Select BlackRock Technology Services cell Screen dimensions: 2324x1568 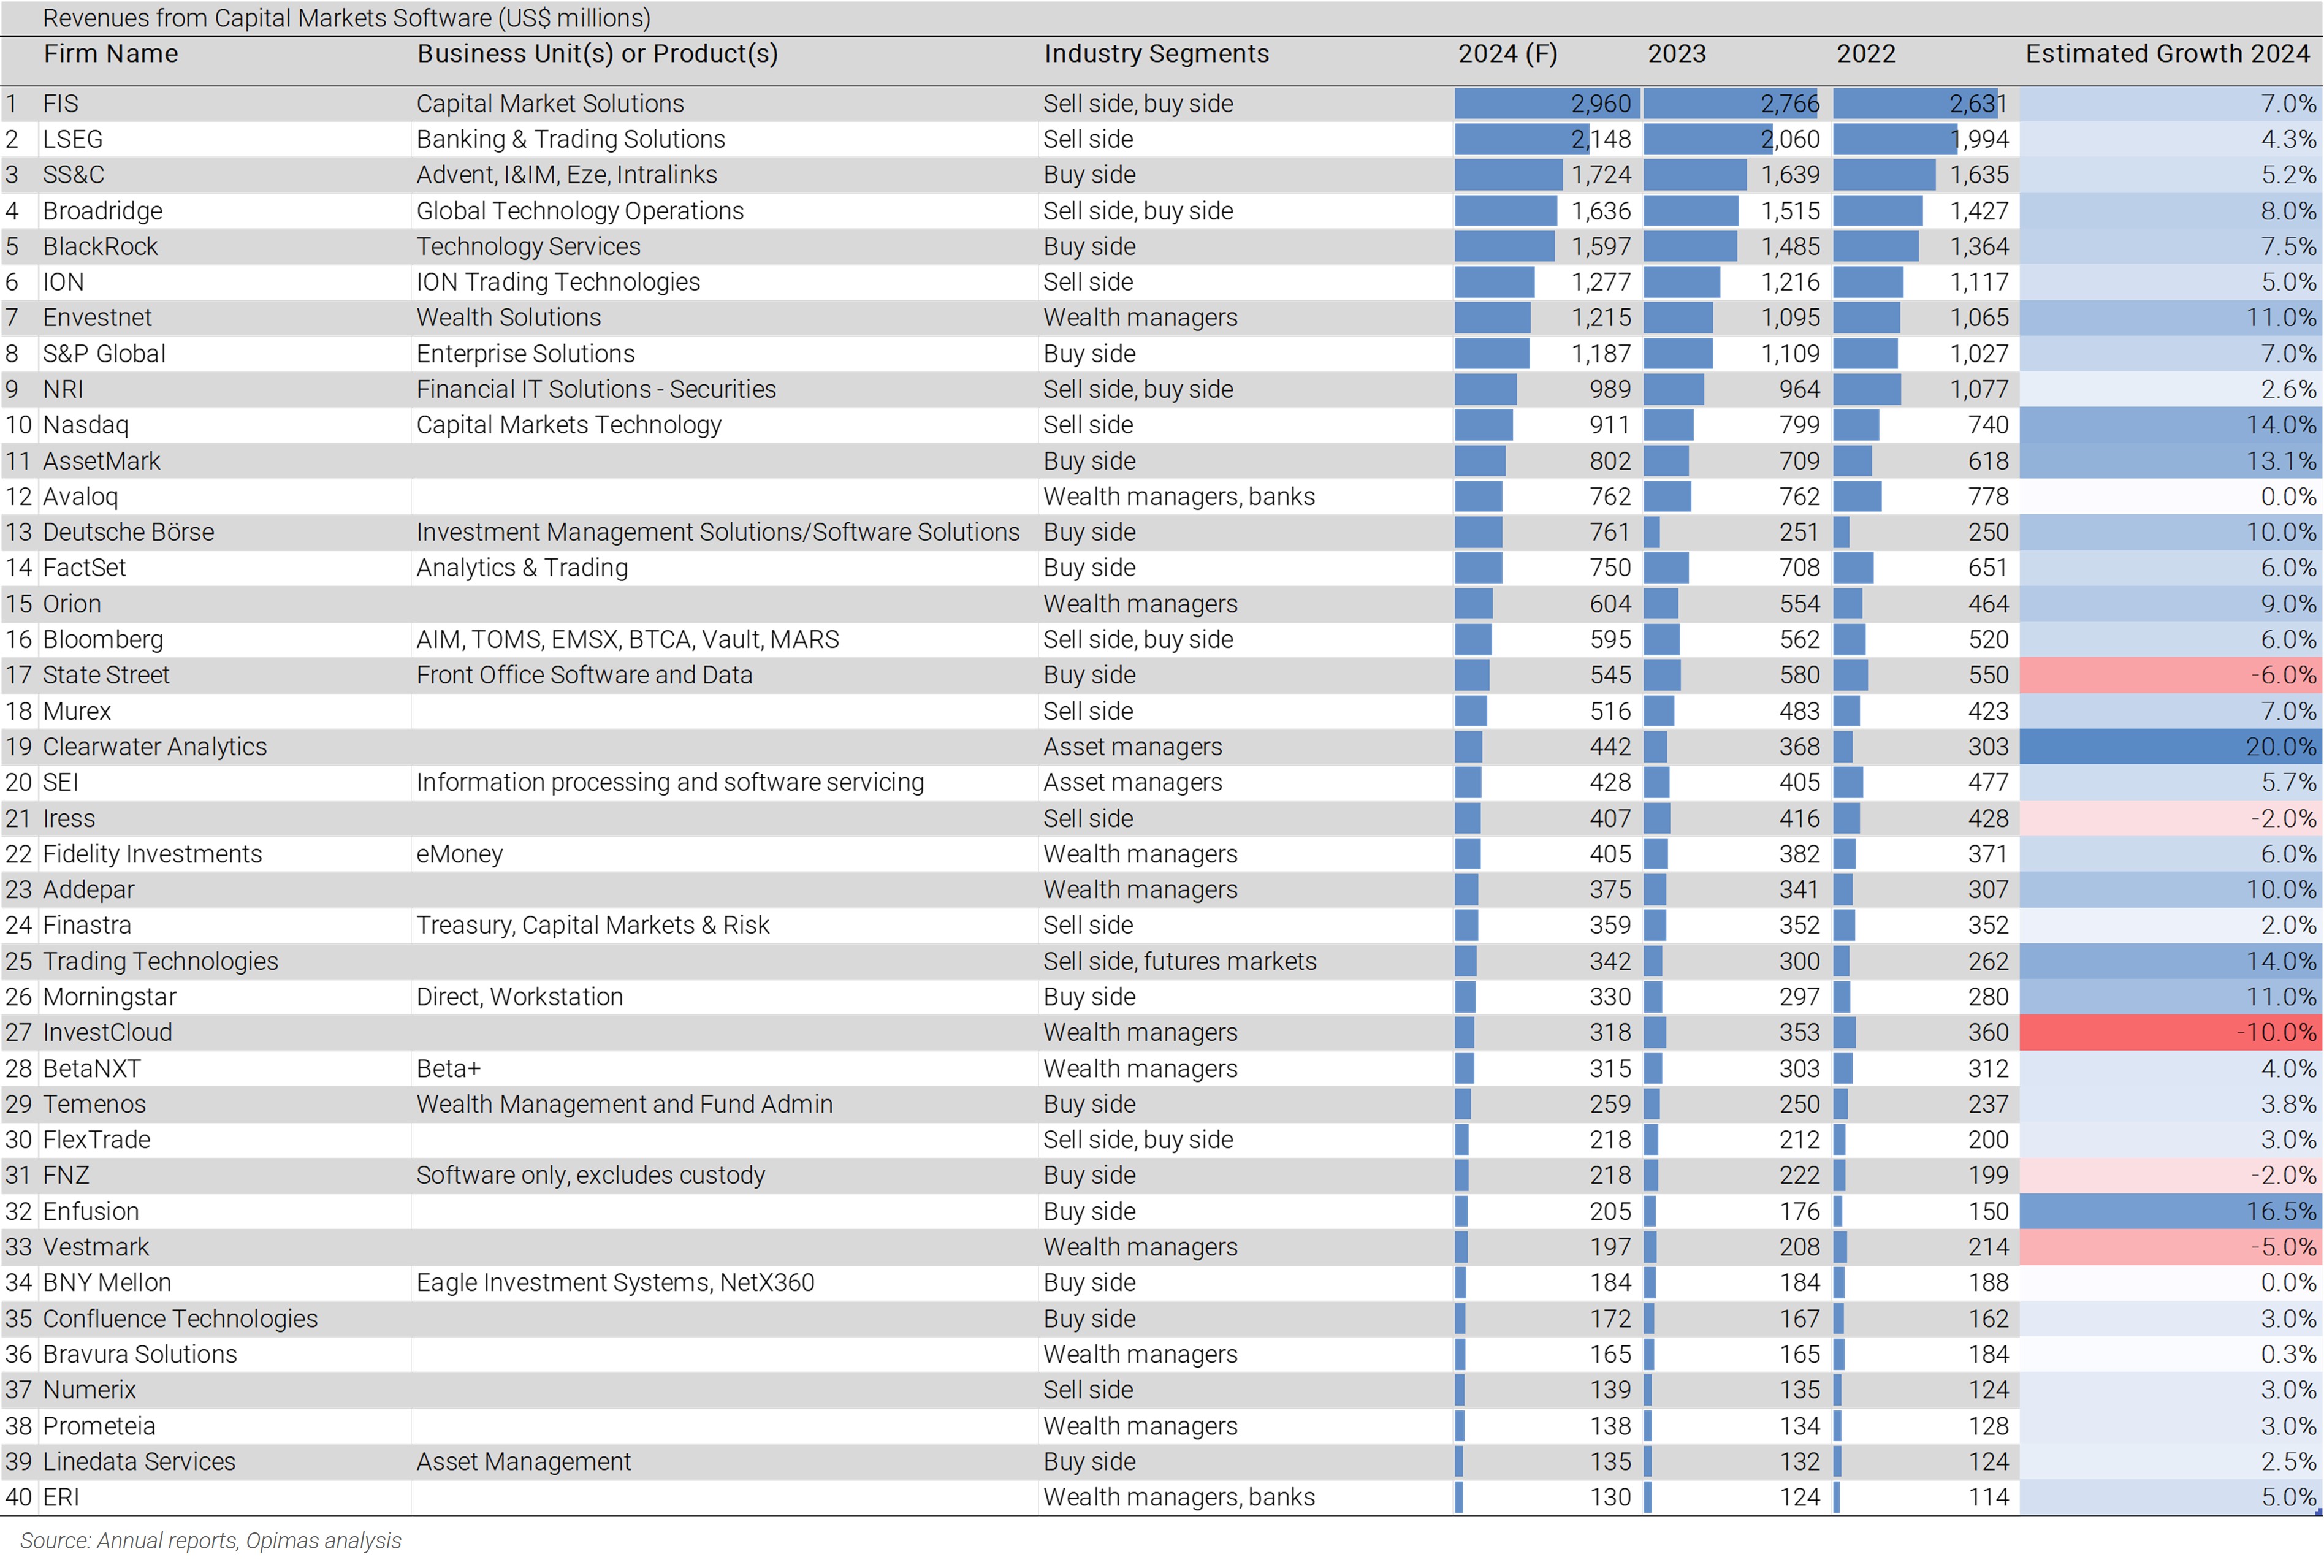tap(528, 247)
